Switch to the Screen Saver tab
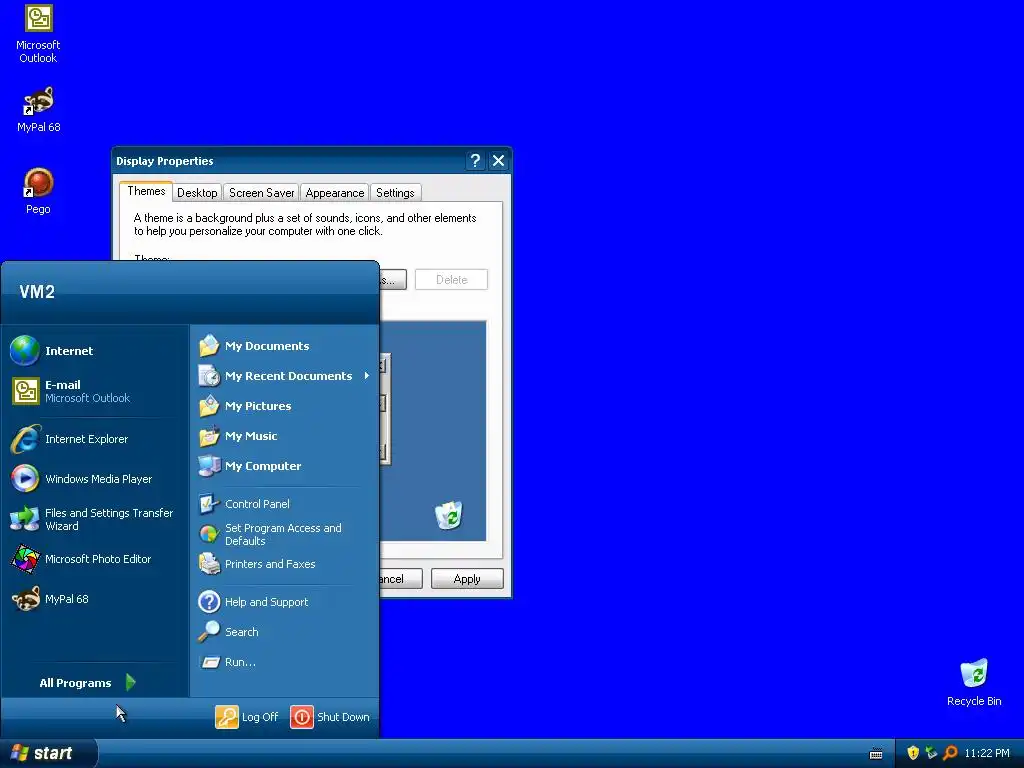 [261, 193]
